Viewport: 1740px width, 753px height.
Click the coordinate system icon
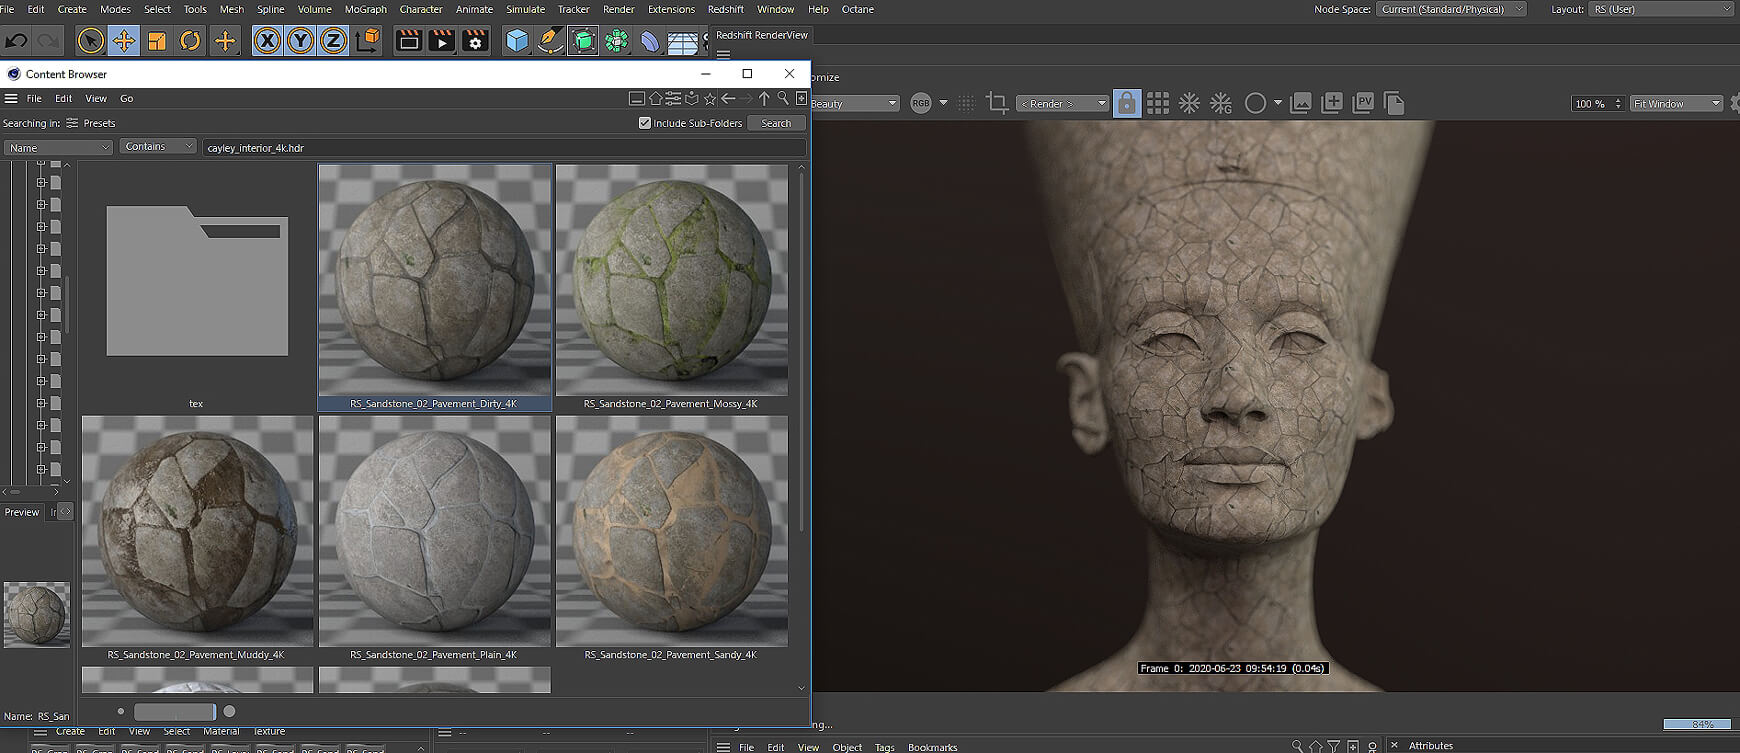tap(368, 41)
